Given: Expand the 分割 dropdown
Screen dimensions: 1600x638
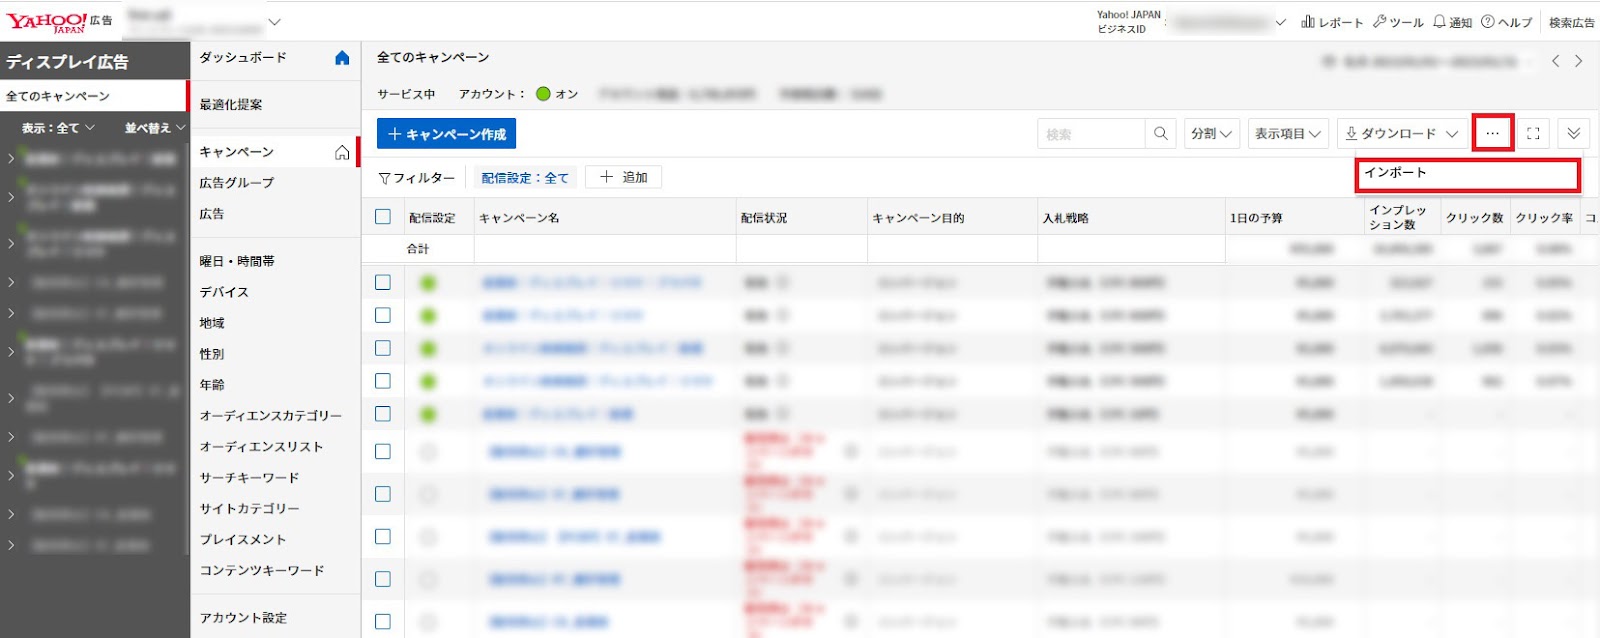Looking at the screenshot, I should [x=1211, y=134].
